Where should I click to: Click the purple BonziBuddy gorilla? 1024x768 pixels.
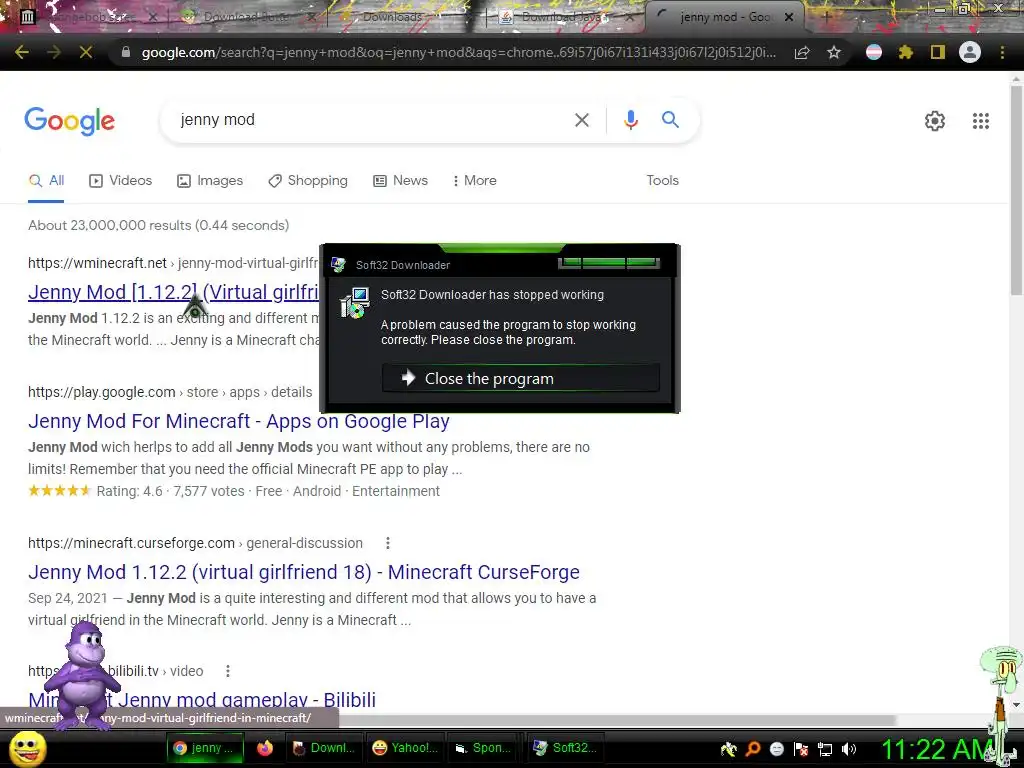click(x=82, y=675)
